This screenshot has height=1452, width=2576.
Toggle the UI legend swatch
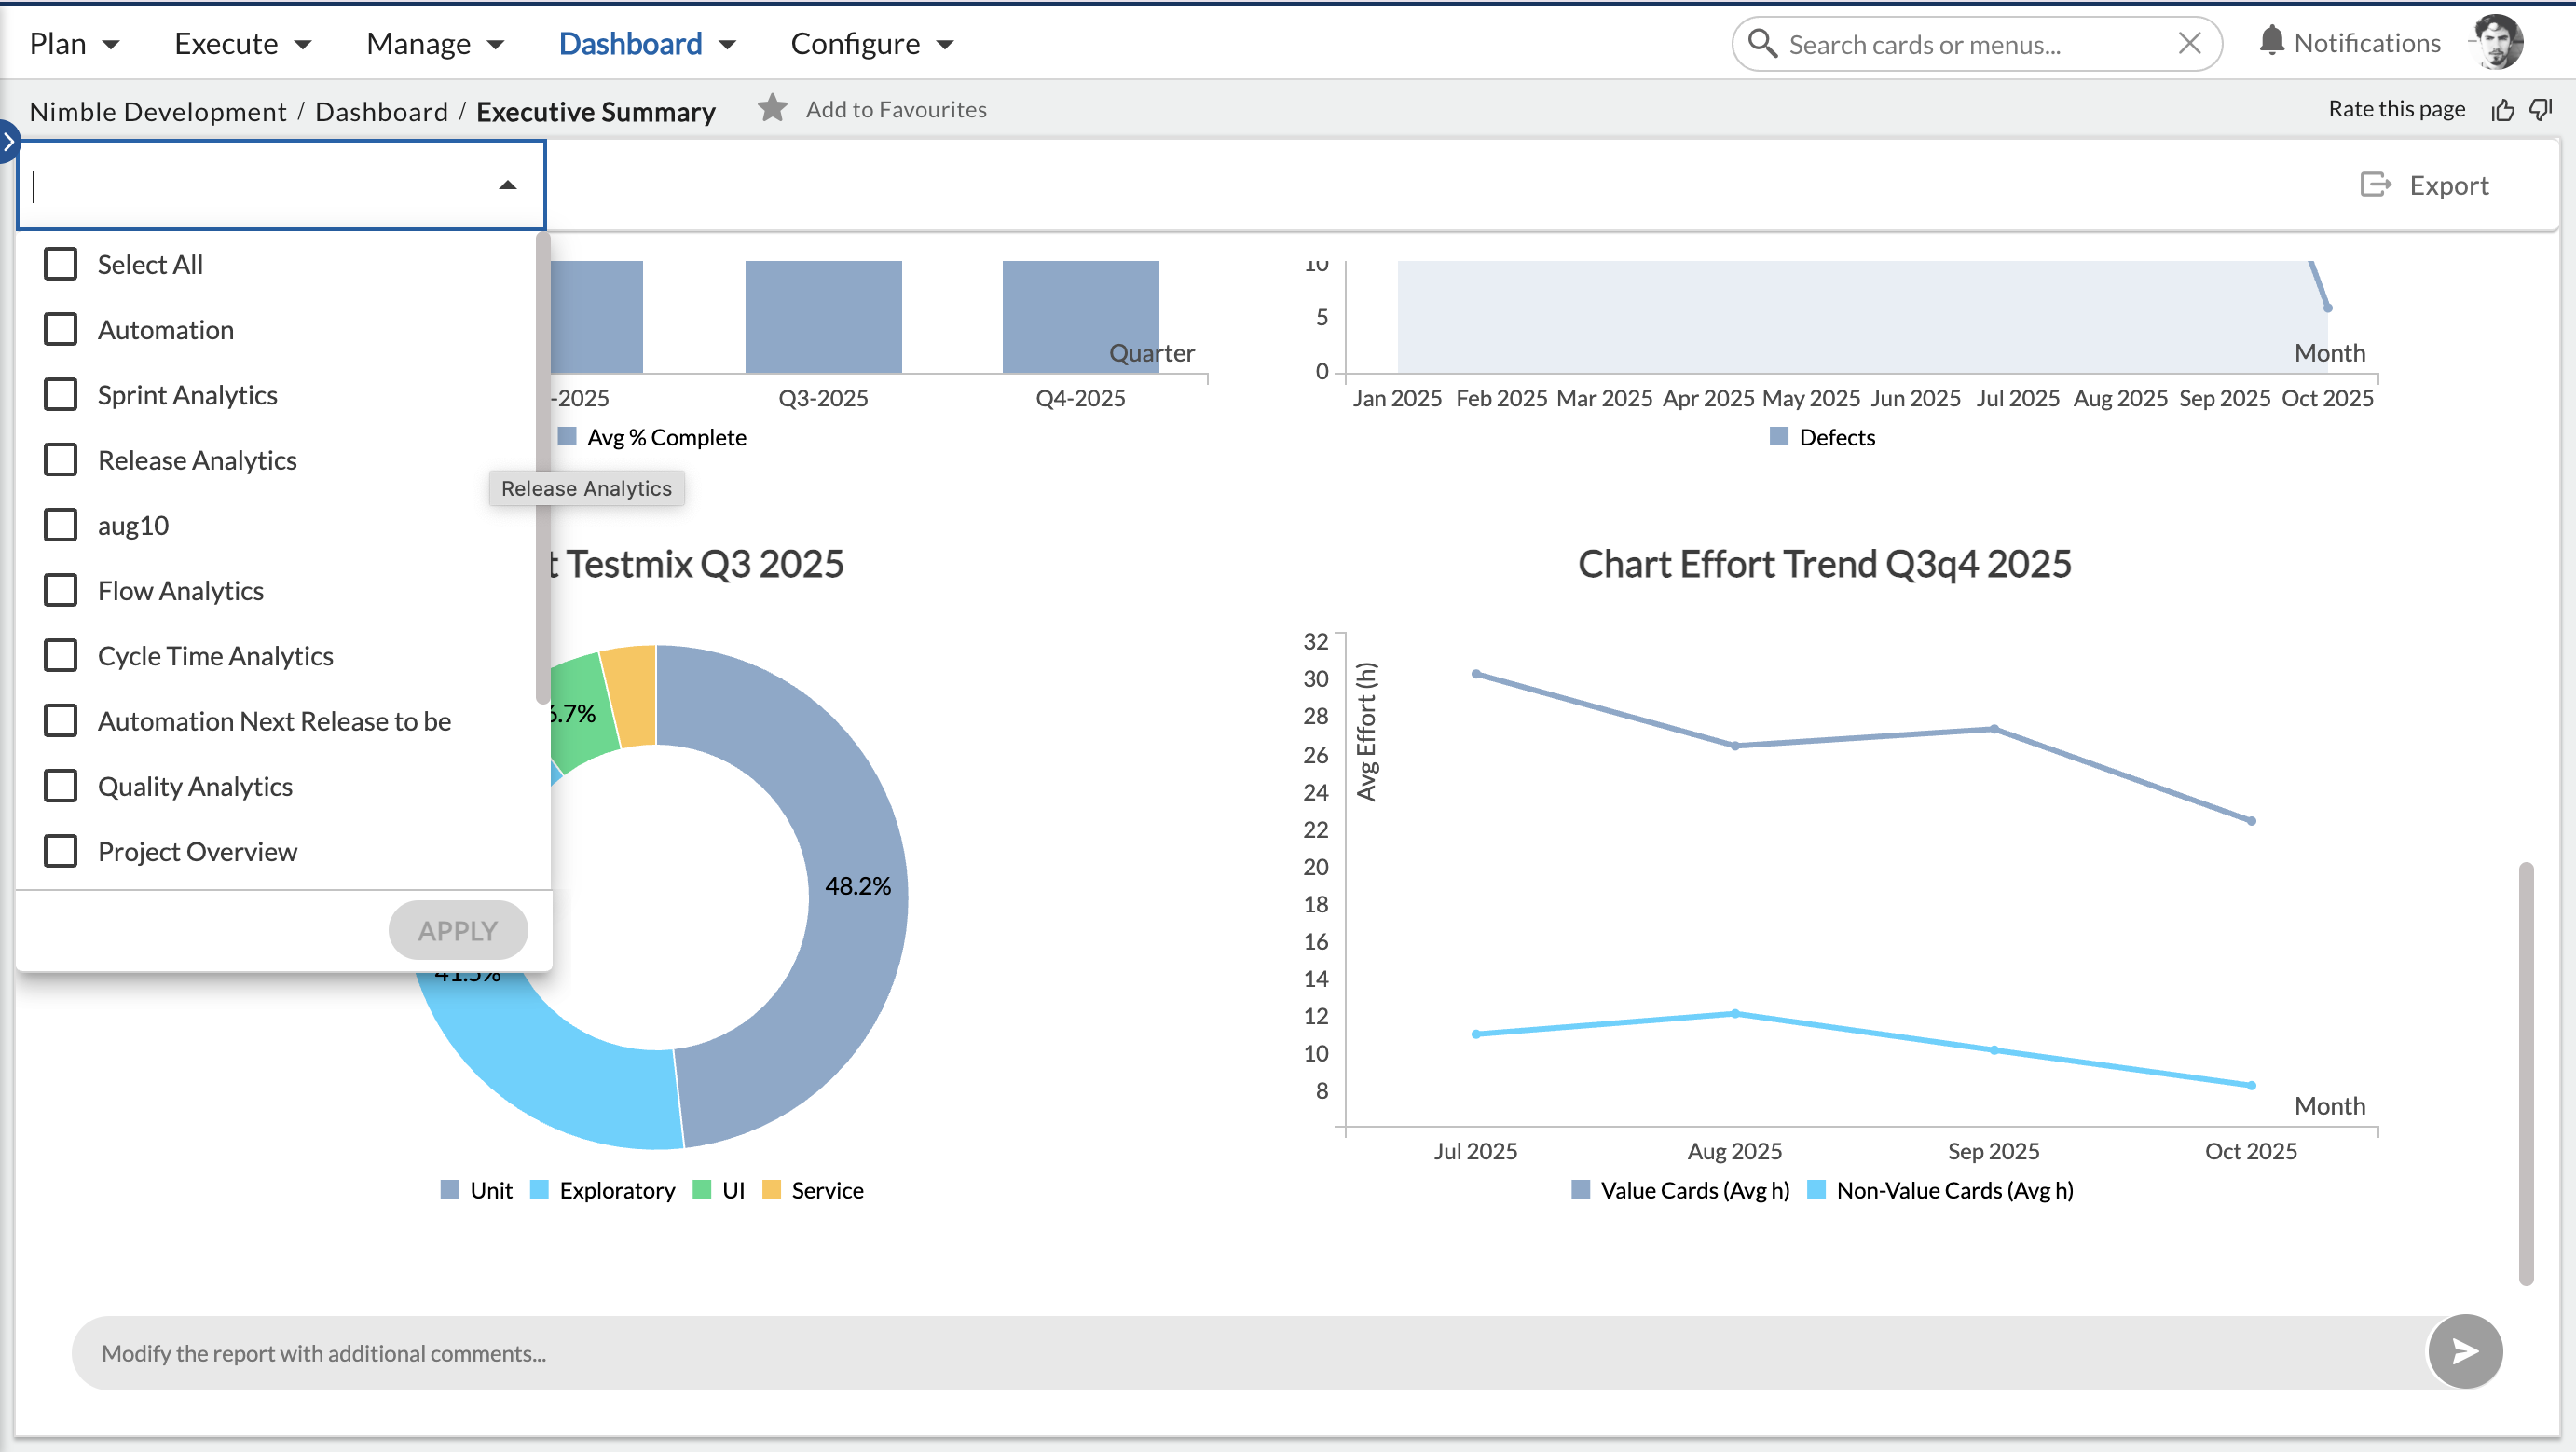click(x=702, y=1190)
